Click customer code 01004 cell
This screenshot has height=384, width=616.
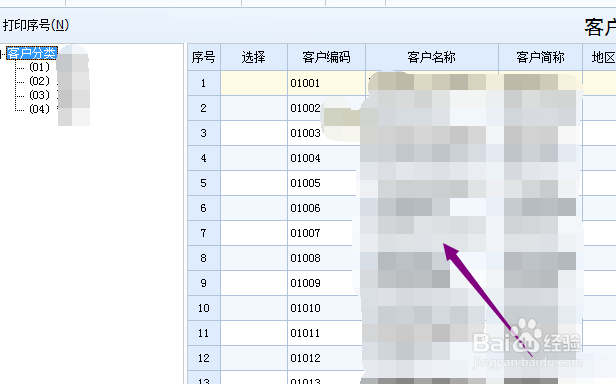click(x=326, y=158)
